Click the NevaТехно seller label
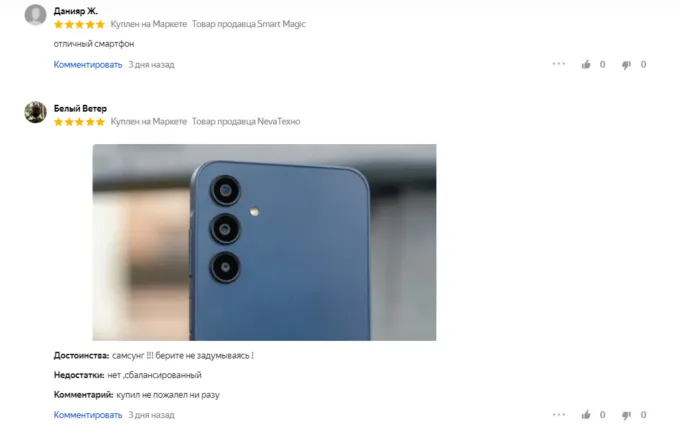The height and width of the screenshot is (441, 680). coord(246,121)
